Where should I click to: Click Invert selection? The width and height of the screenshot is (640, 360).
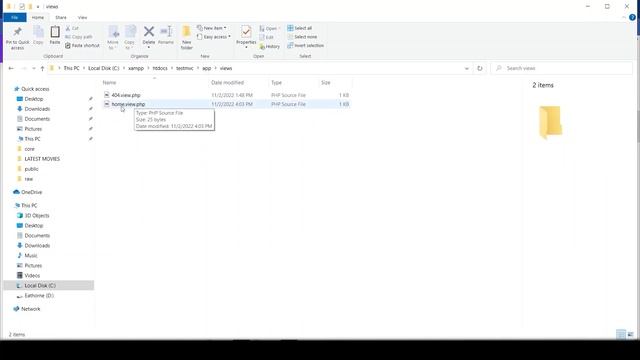[305, 46]
